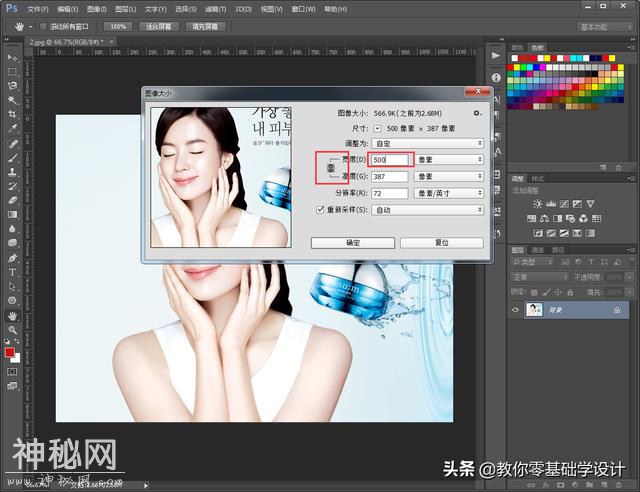Image resolution: width=640 pixels, height=492 pixels.
Task: Open the Resolution unit dropdown
Action: (449, 193)
